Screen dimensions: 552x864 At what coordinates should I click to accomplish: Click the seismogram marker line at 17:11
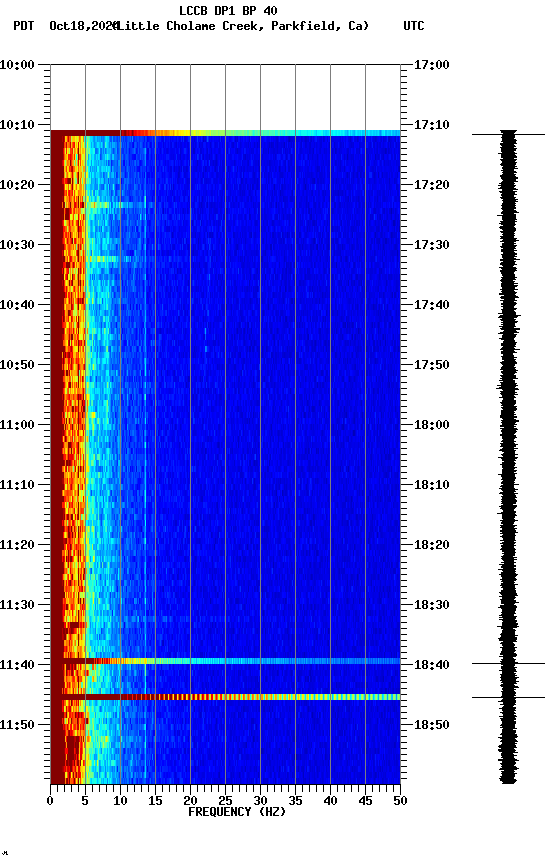[508, 134]
